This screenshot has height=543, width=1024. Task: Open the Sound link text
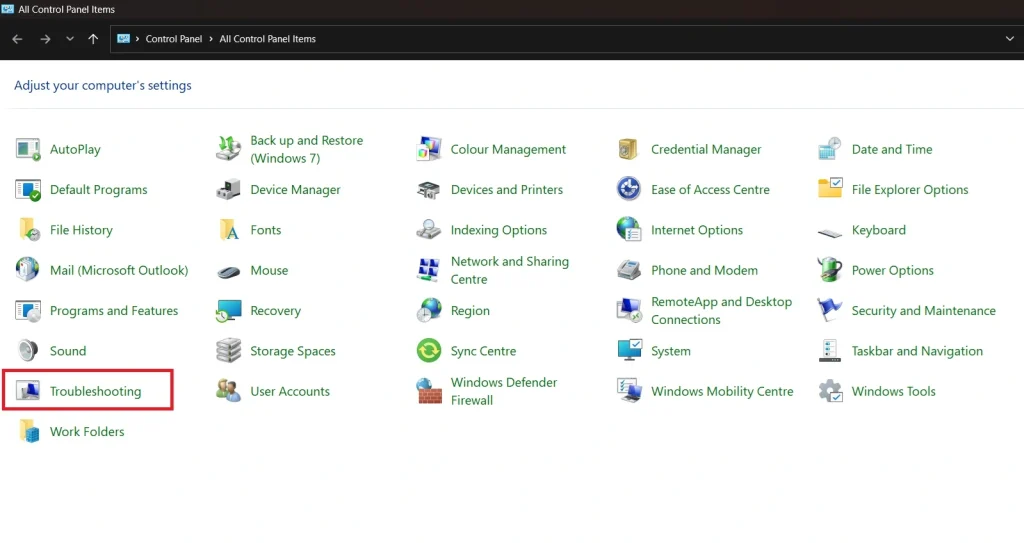coord(68,351)
